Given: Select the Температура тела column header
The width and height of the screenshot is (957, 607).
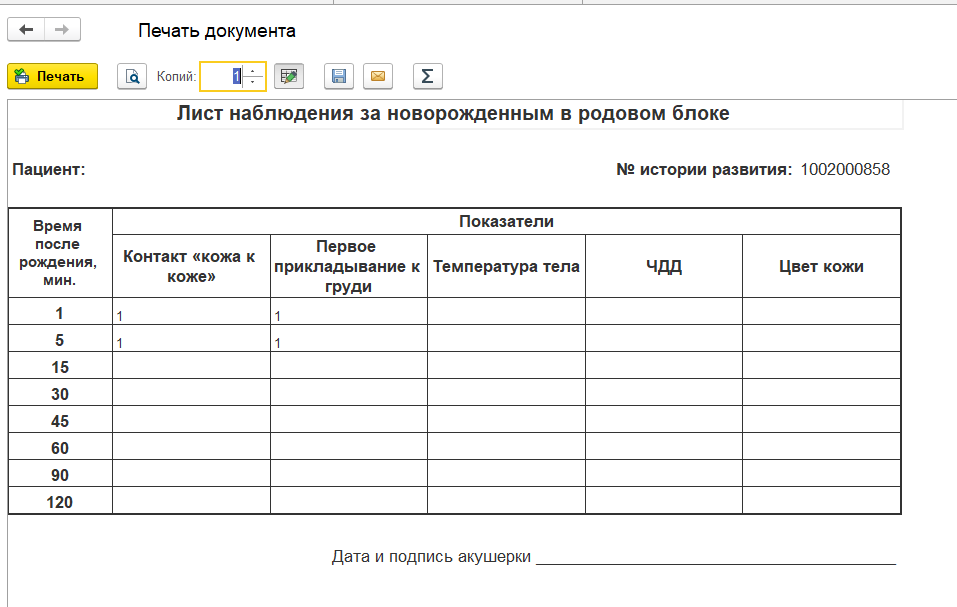Looking at the screenshot, I should click(x=506, y=266).
